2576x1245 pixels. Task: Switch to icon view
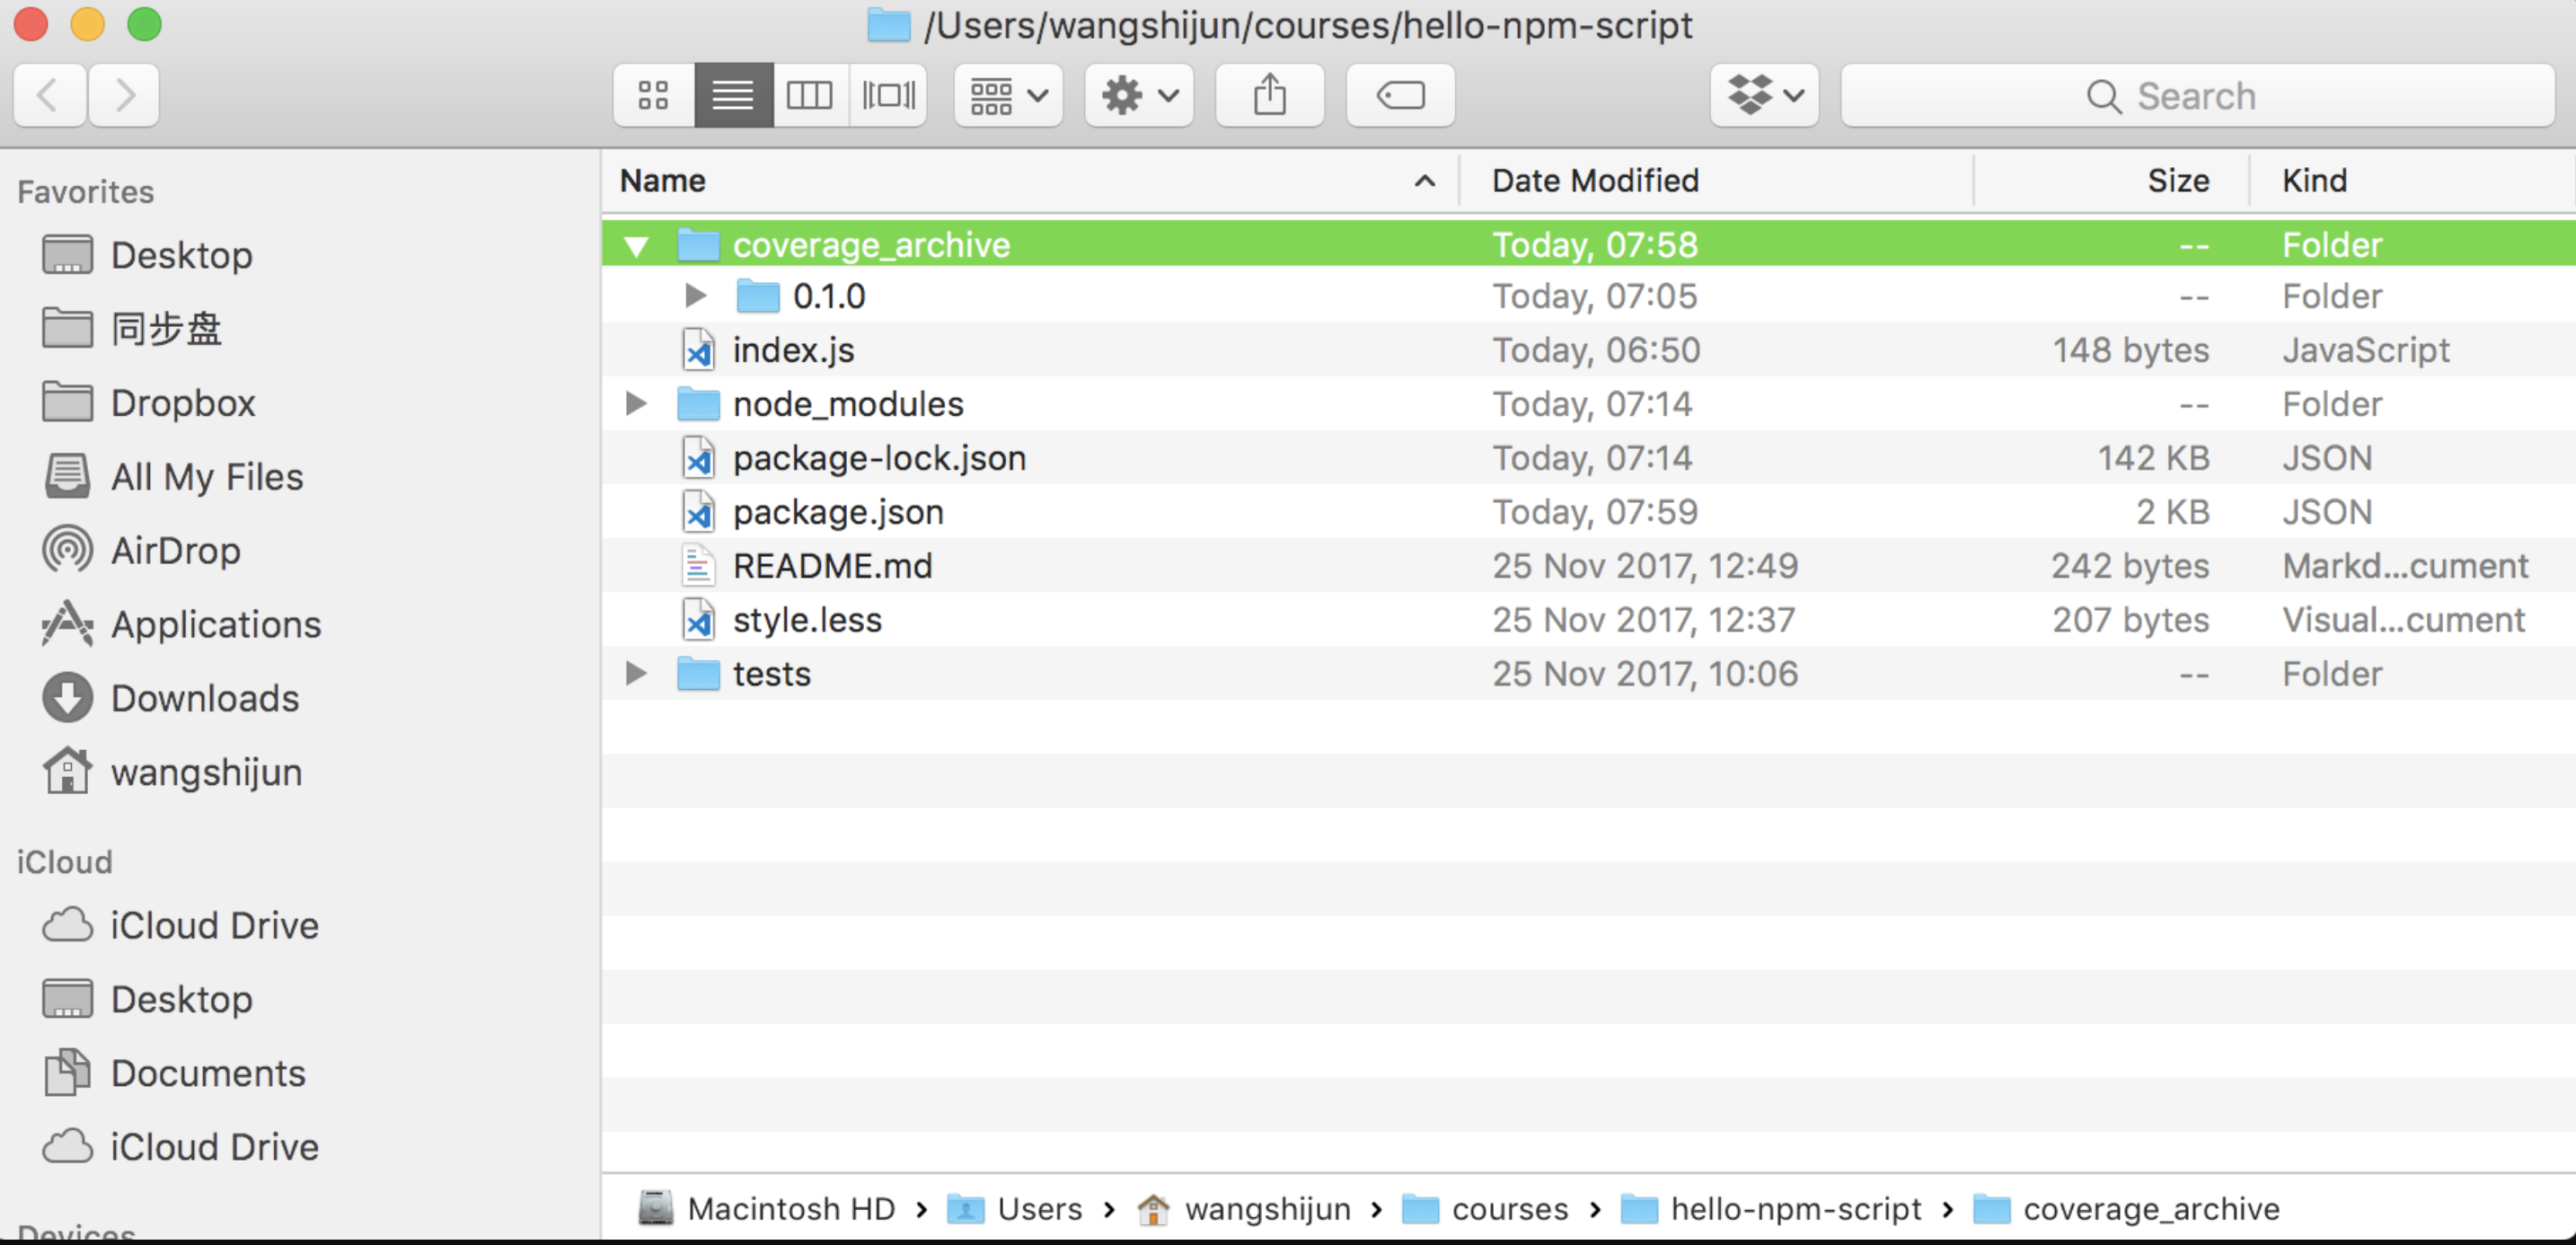click(x=653, y=96)
